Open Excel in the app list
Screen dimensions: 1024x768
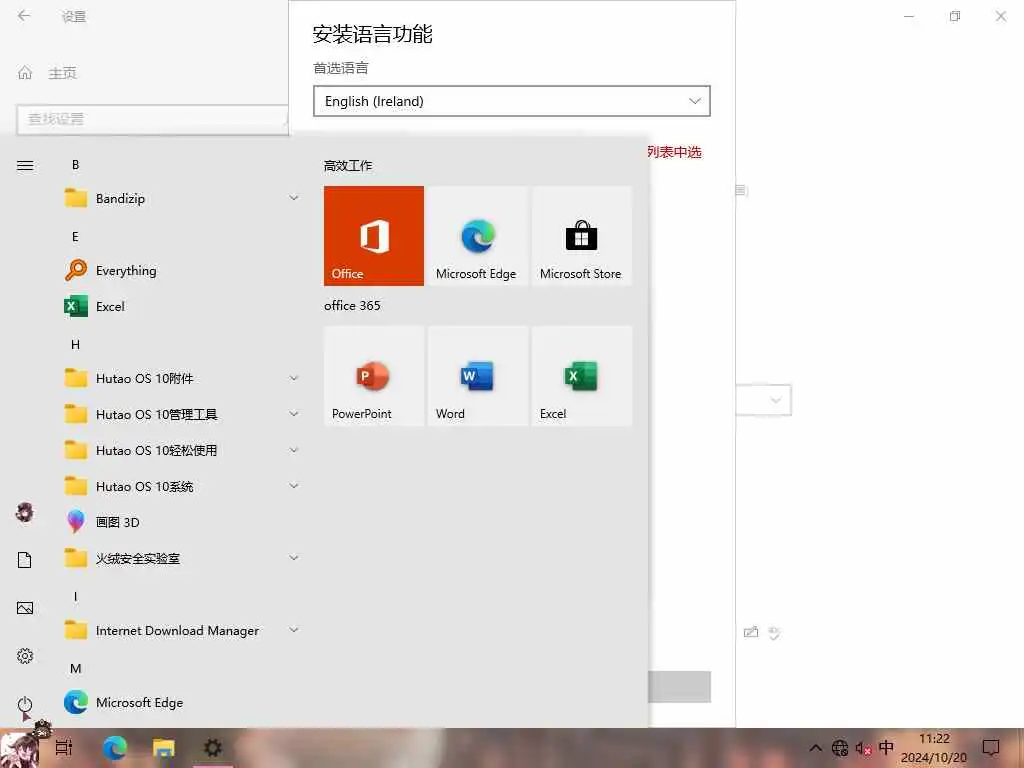[x=182, y=306]
